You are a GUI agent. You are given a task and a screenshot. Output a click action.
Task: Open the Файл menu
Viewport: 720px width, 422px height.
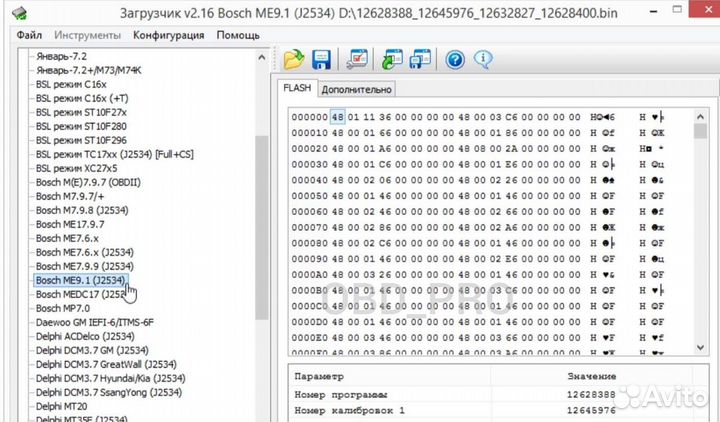(x=29, y=35)
